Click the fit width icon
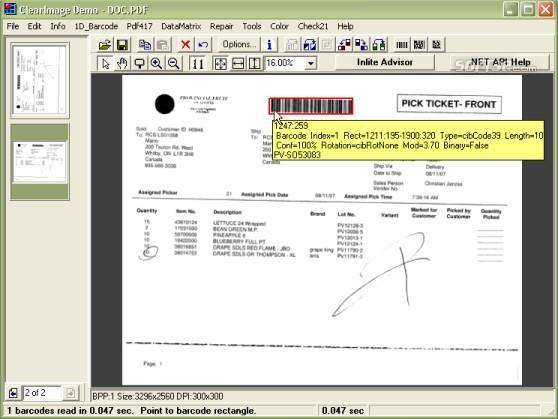 [x=238, y=64]
